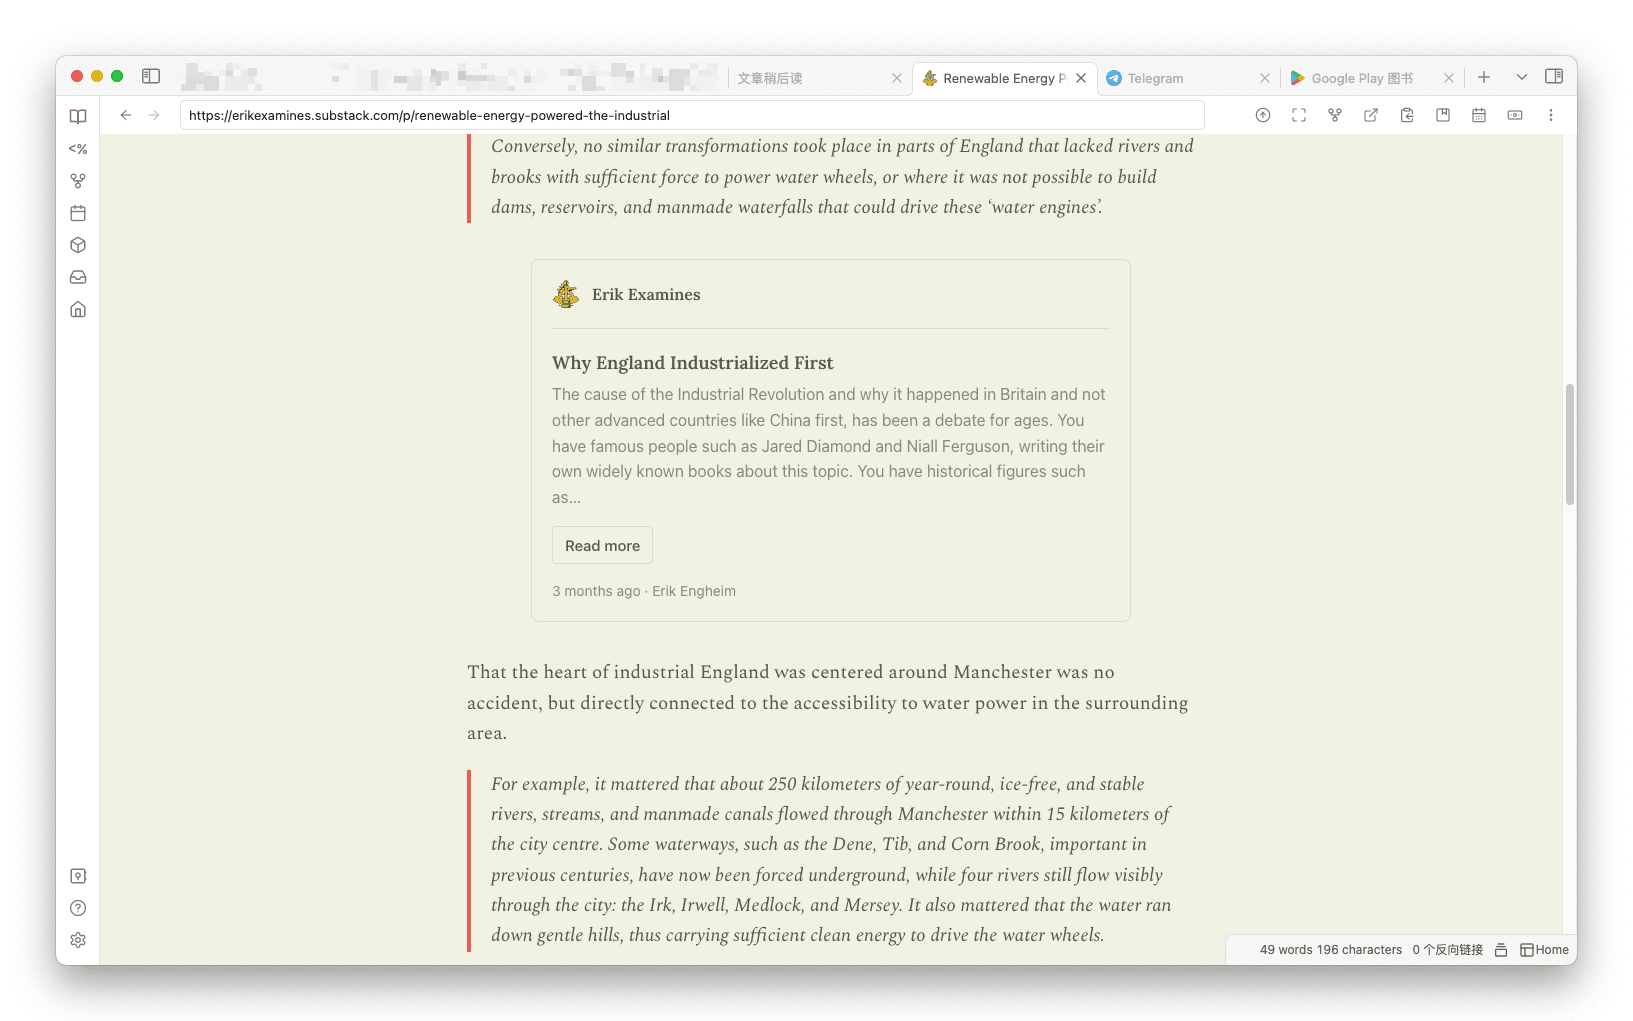The width and height of the screenshot is (1633, 1021).
Task: Toggle the left sidebar panel icon
Action: tap(151, 76)
